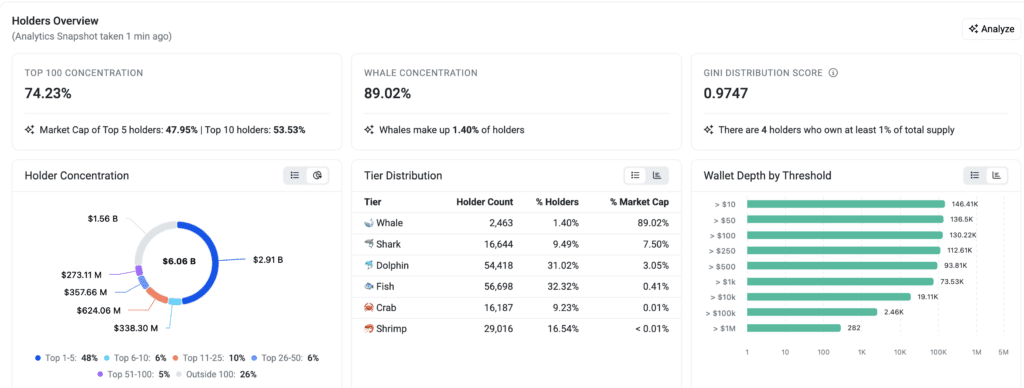Select Crab holder count 16,187
Screen dimensions: 1024x388
[497, 308]
